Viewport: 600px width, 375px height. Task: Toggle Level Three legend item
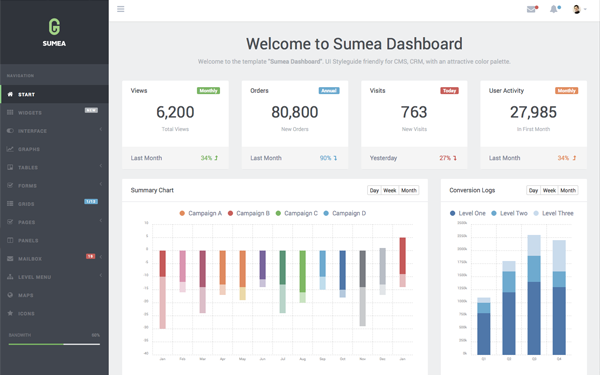pos(553,213)
